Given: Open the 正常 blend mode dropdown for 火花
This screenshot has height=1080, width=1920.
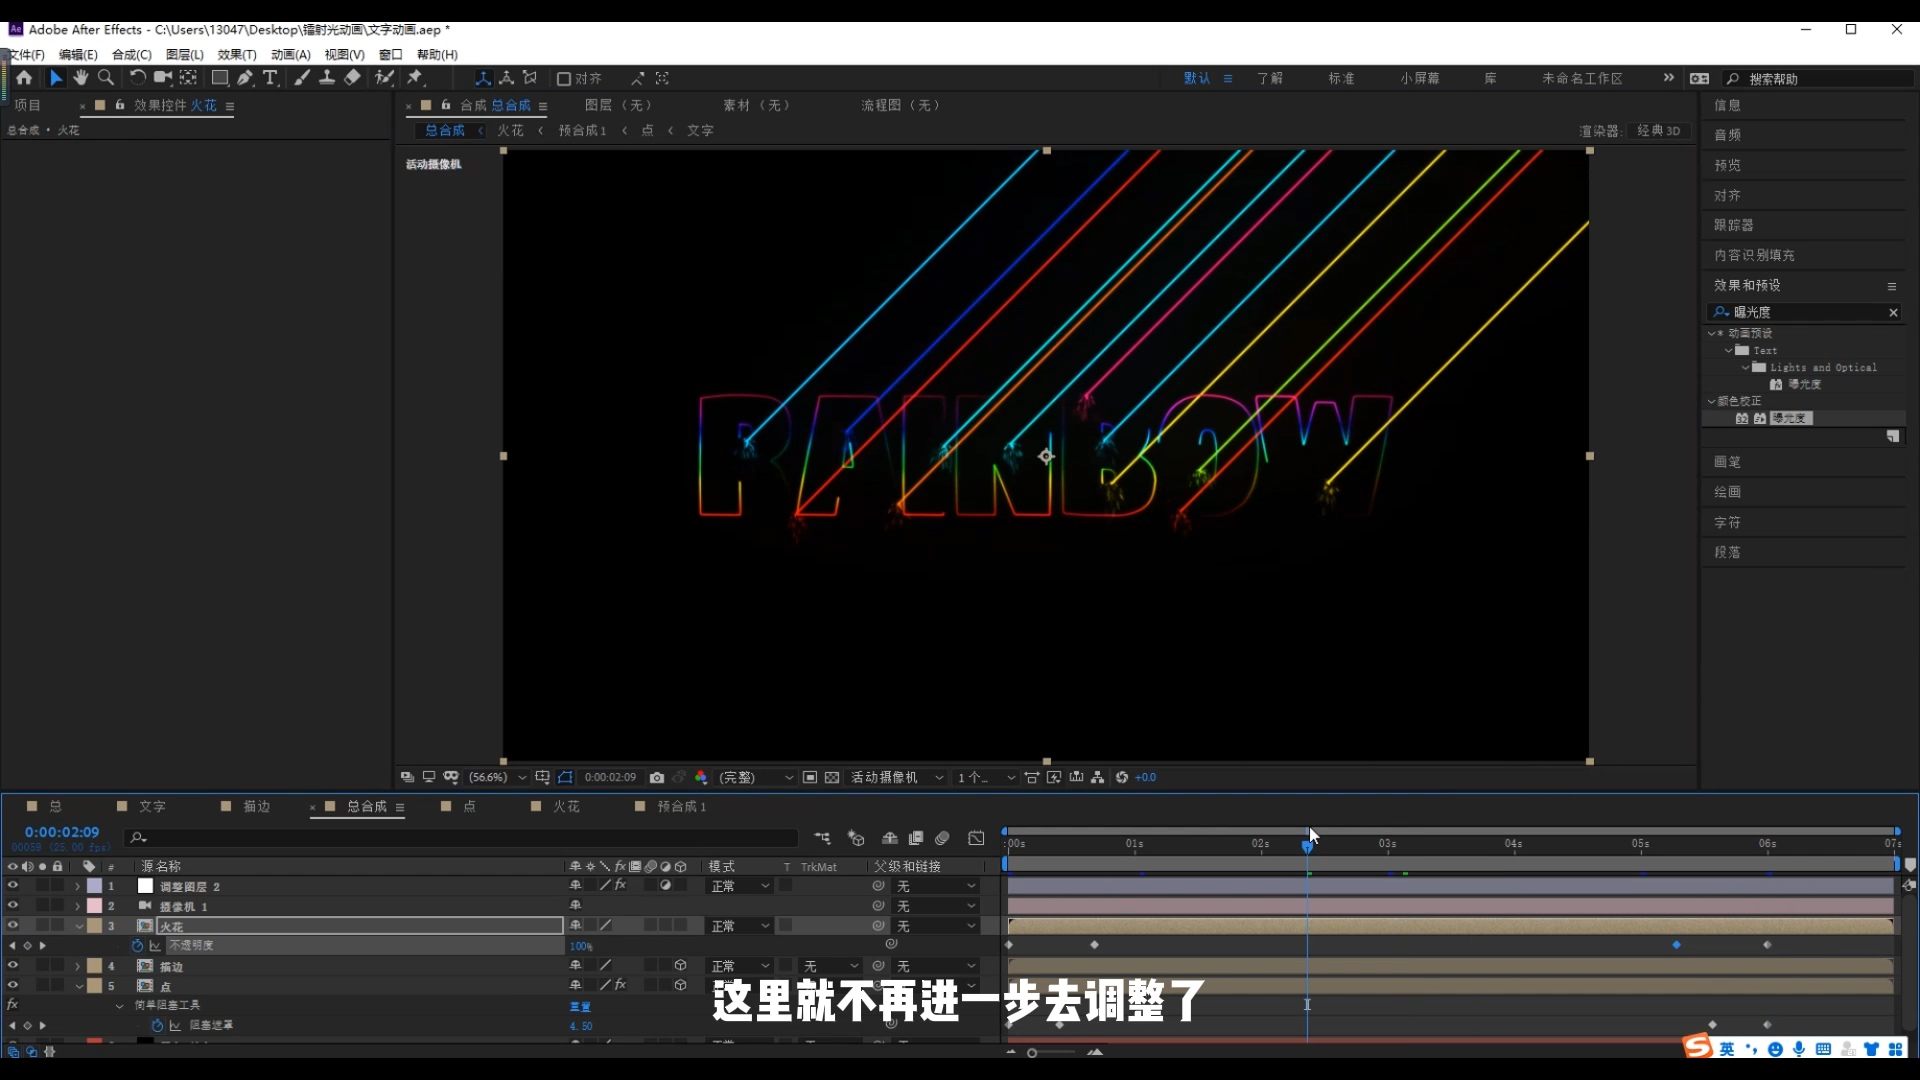Looking at the screenshot, I should 738,925.
